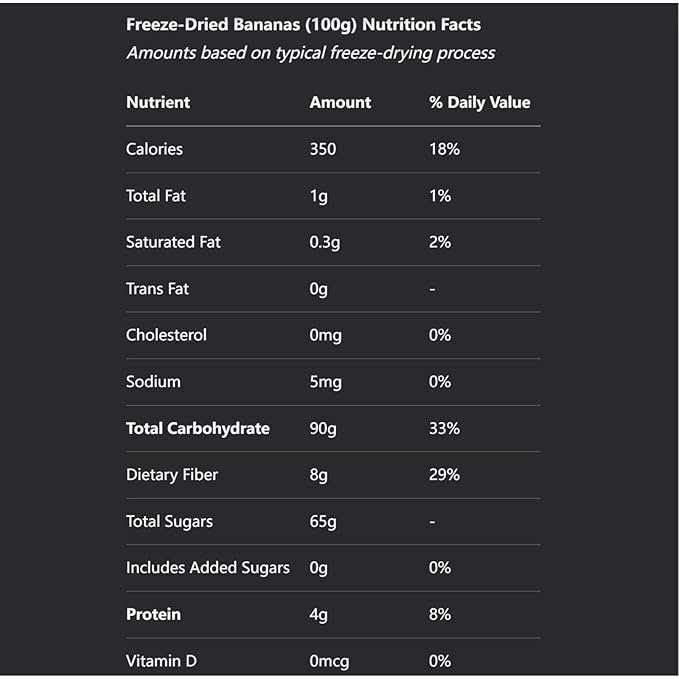Image resolution: width=679 pixels, height=679 pixels.
Task: Select the Amount column header
Action: 340,102
